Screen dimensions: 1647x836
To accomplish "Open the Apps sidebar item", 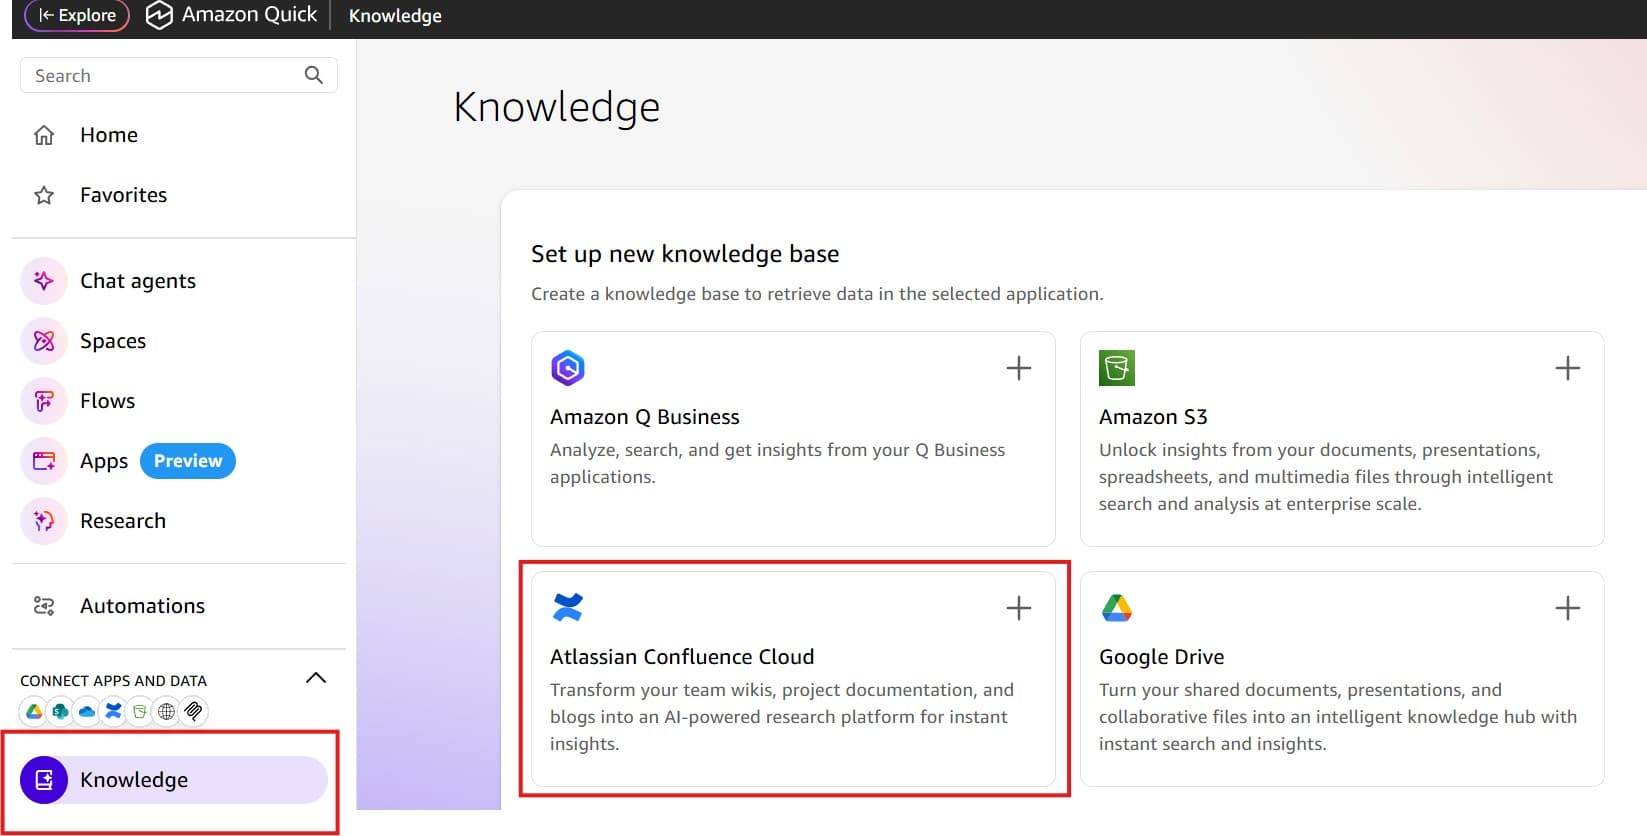I will tap(104, 461).
